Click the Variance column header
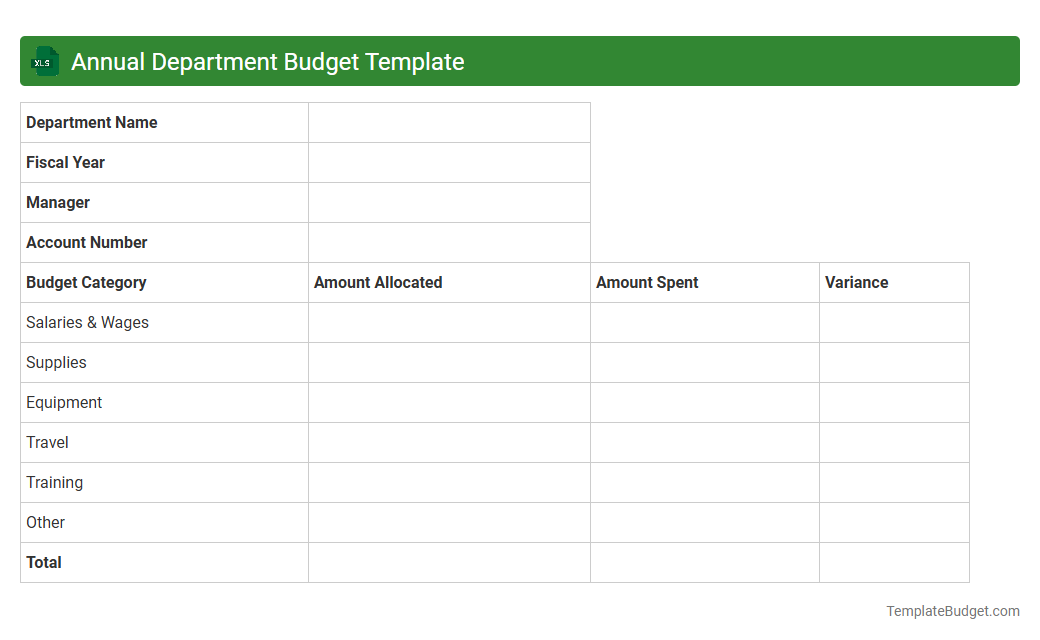Viewport: 1040px width, 640px height. pyautogui.click(x=857, y=282)
